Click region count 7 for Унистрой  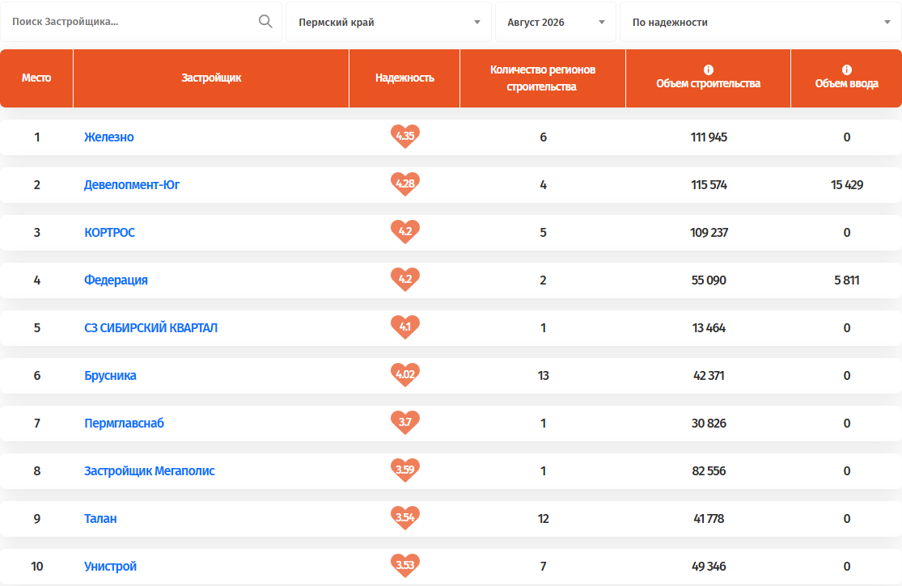[x=543, y=566]
